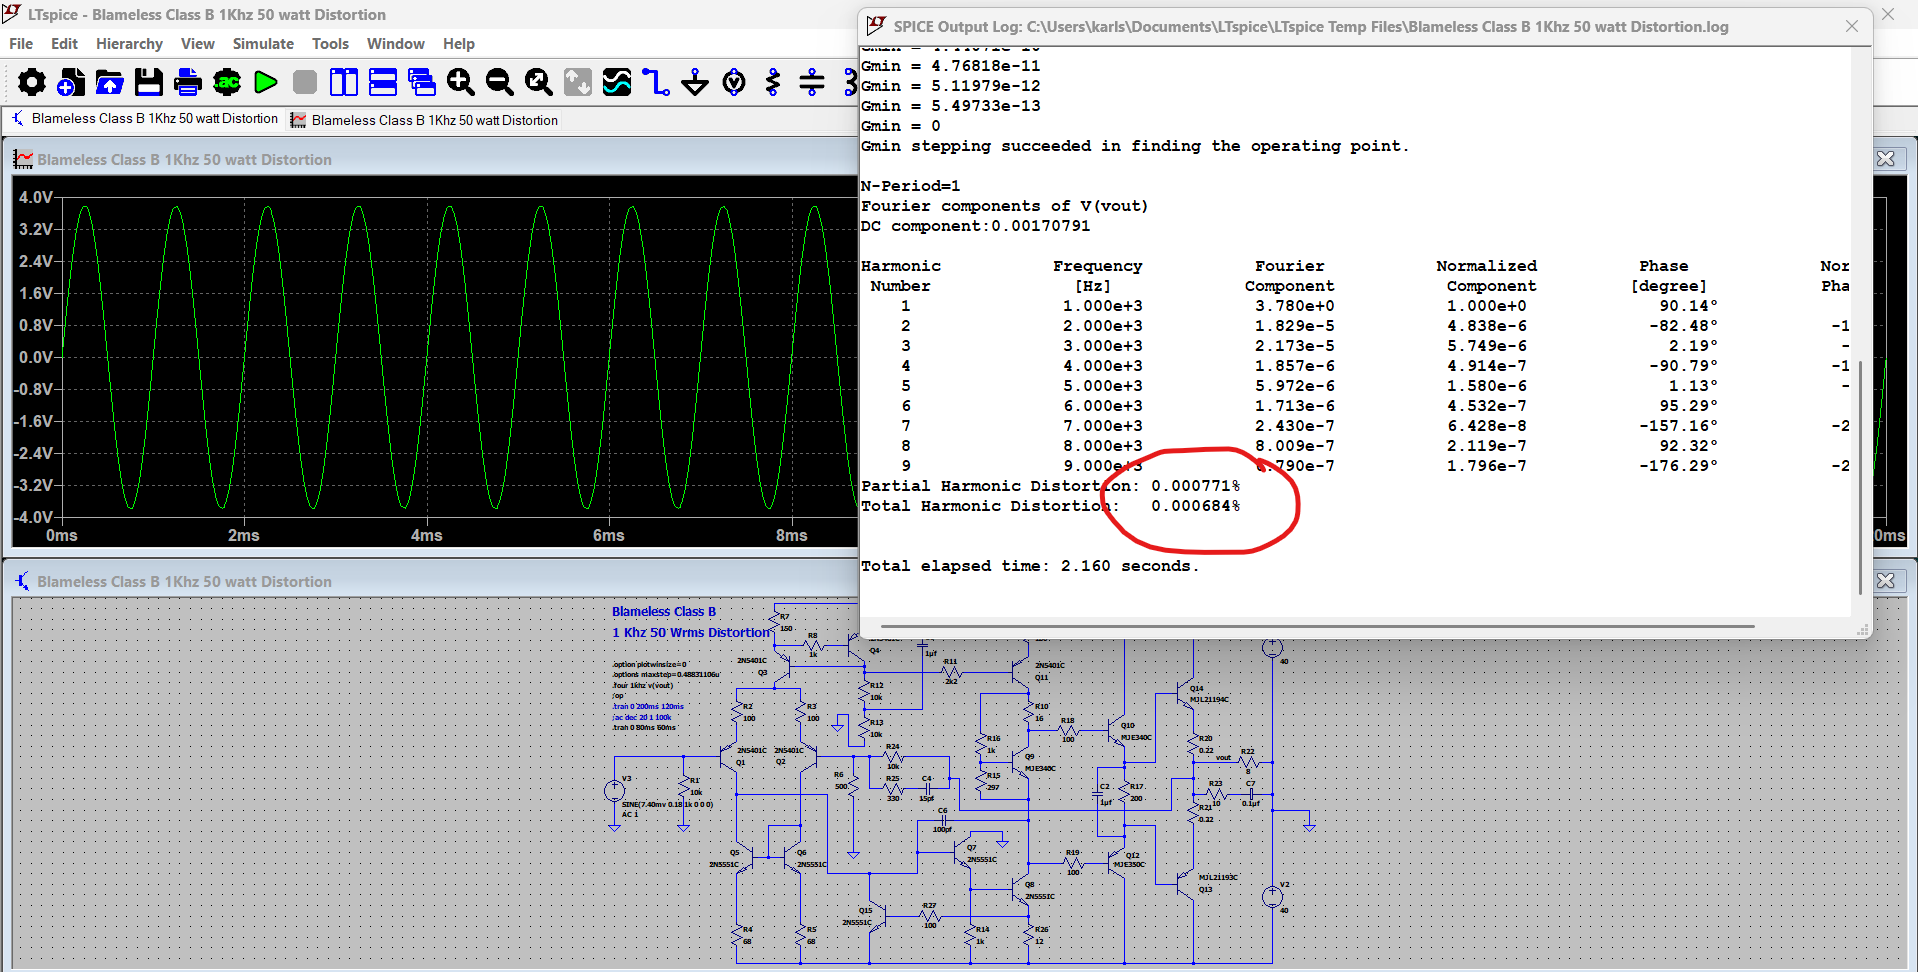Select the Resistor component tool
This screenshot has height=972, width=1918.
[x=773, y=82]
